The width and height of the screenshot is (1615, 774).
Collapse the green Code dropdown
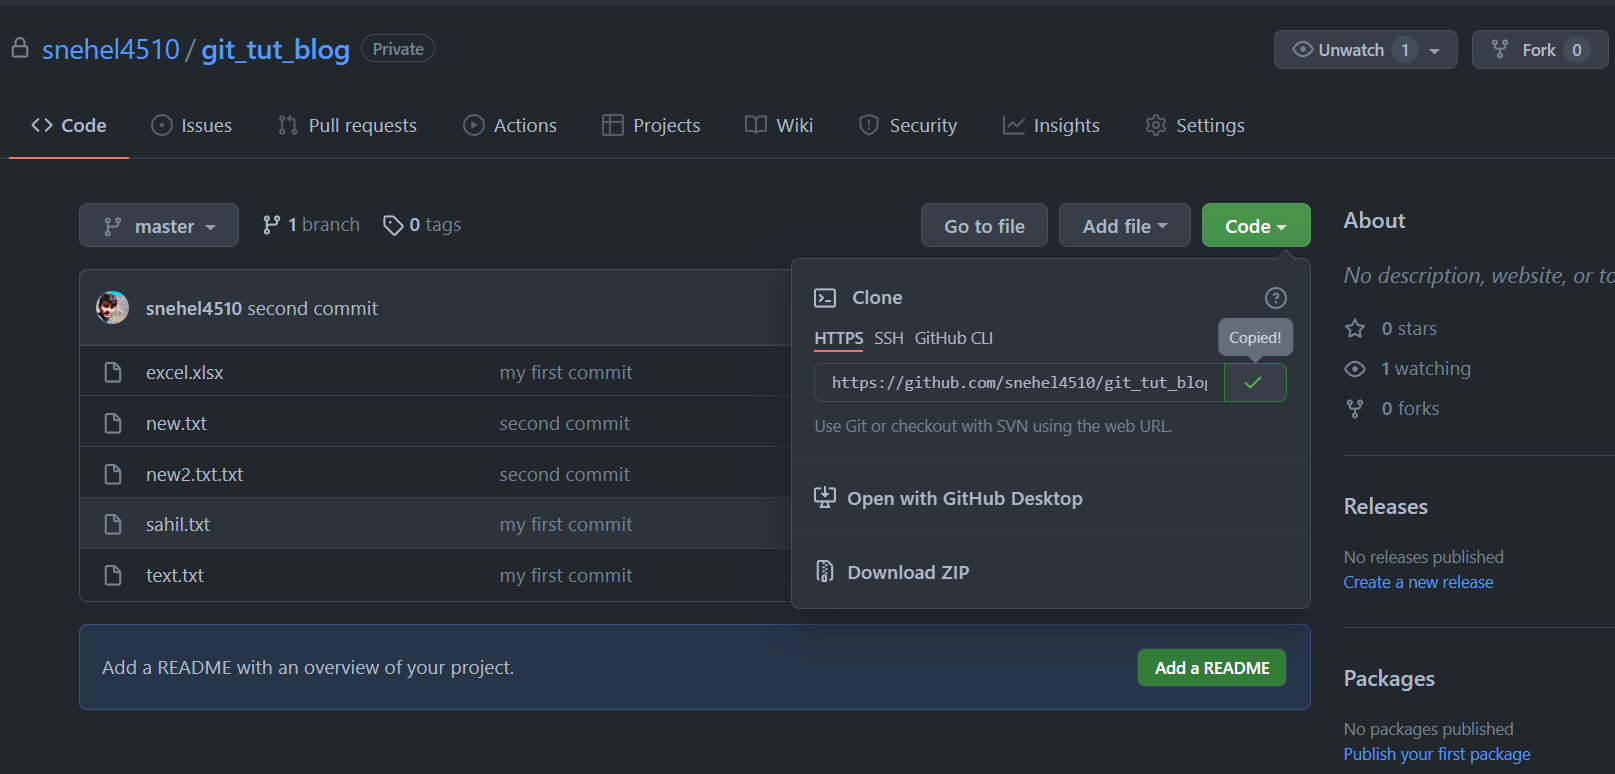1256,225
